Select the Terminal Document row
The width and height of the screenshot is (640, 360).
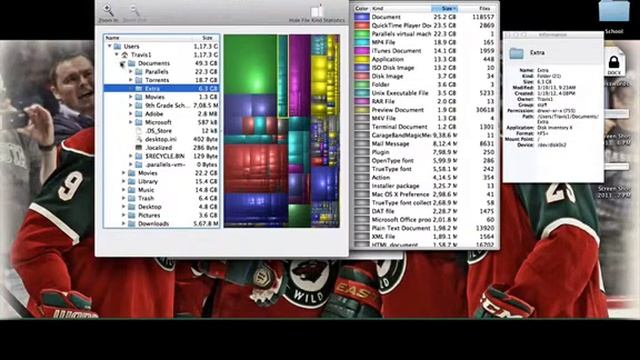(424, 127)
